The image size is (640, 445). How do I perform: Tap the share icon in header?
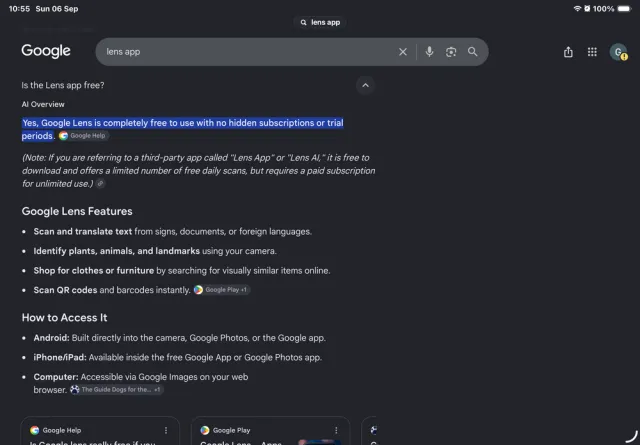[x=568, y=52]
